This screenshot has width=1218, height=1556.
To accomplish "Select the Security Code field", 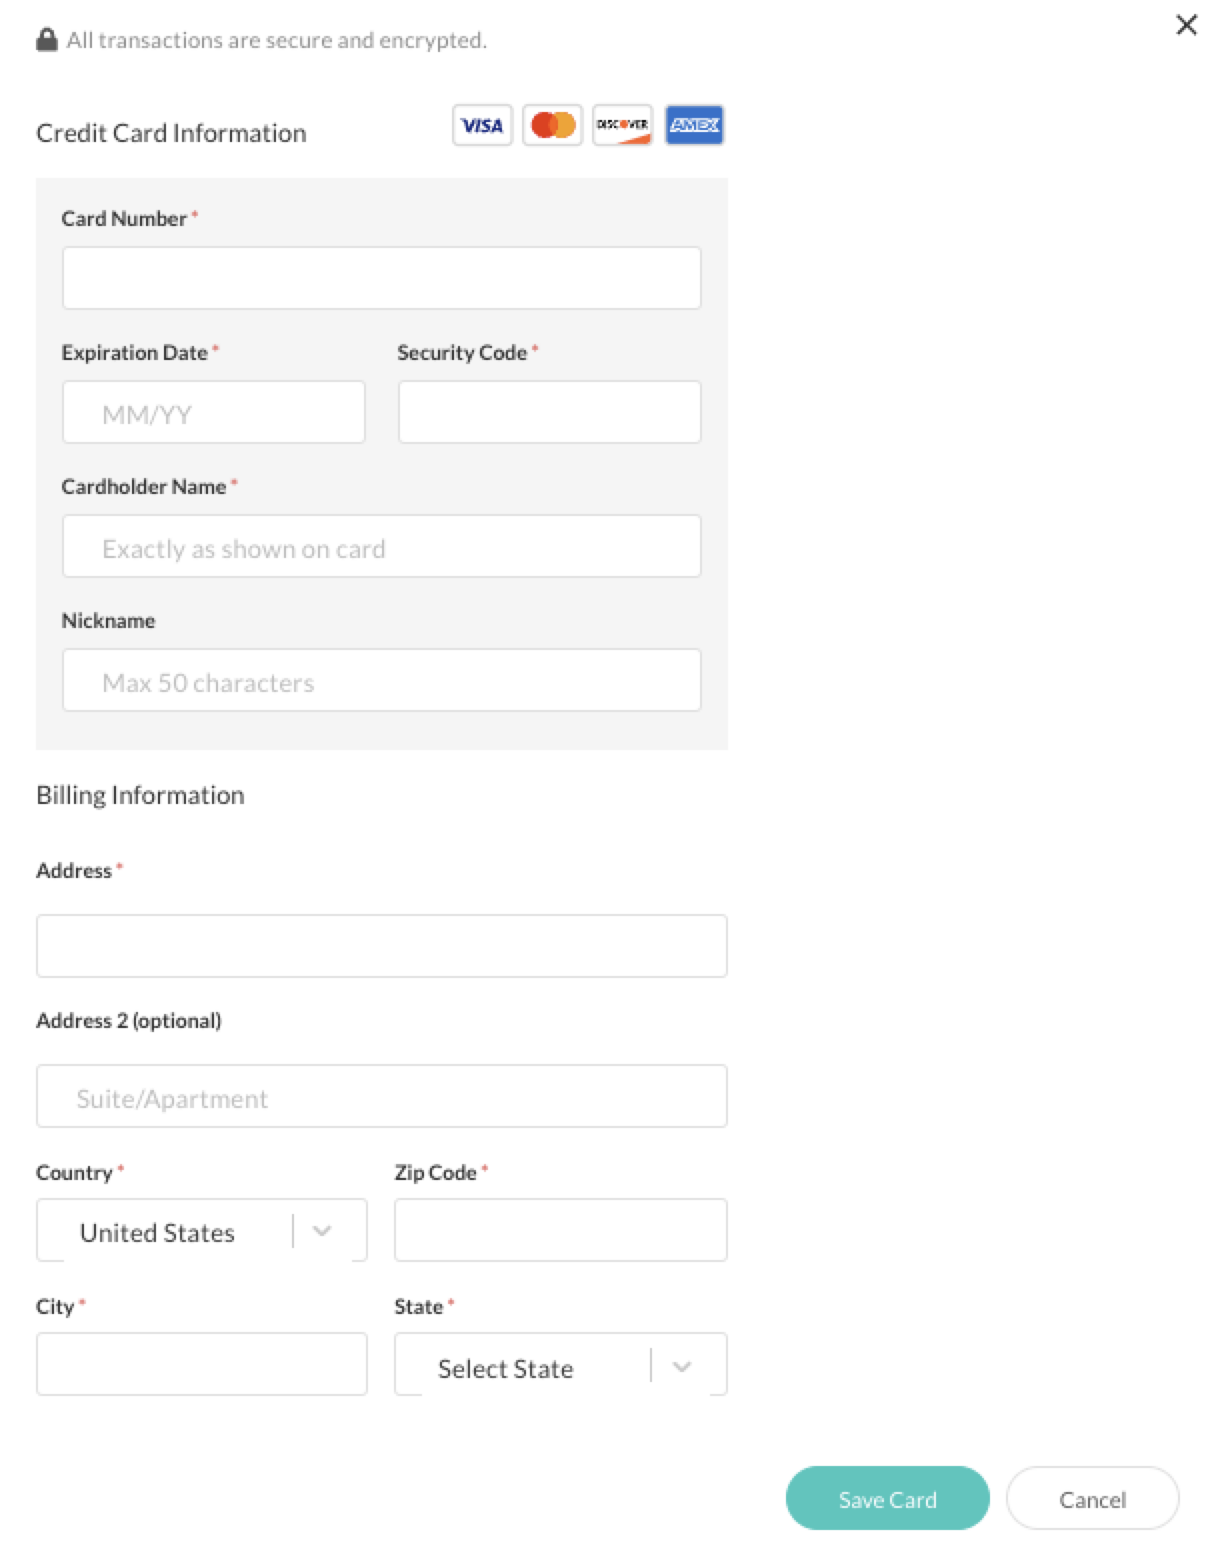I will pos(549,411).
